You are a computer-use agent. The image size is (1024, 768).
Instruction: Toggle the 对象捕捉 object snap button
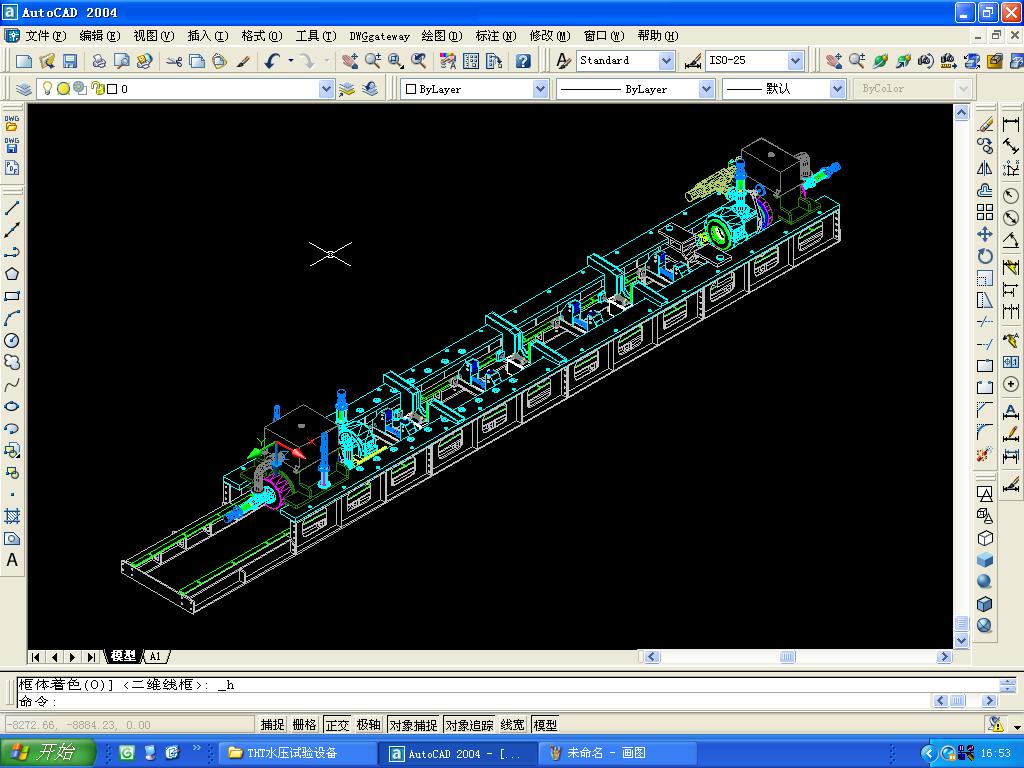click(x=413, y=724)
